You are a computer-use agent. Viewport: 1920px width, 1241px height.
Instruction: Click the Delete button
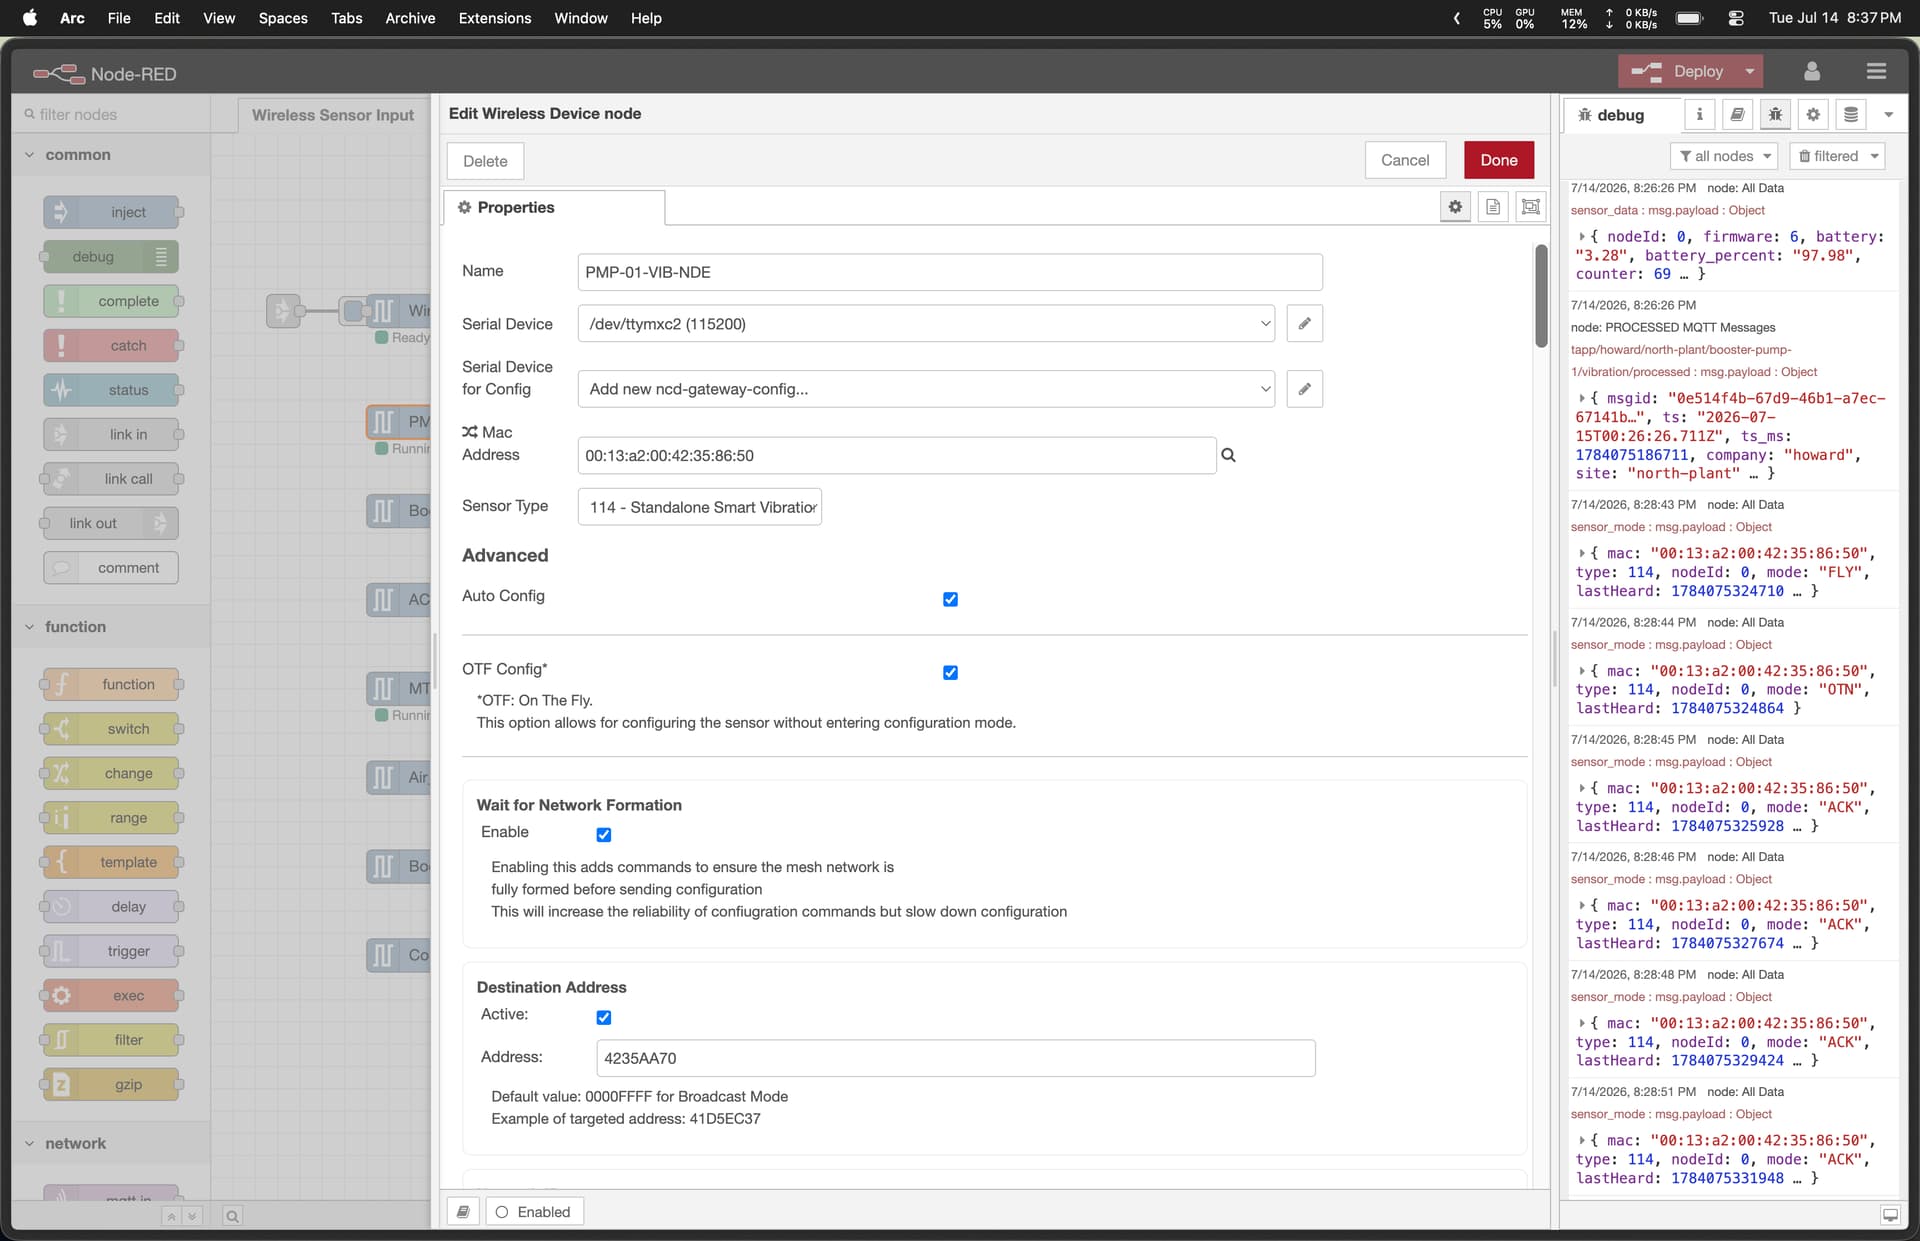485,161
